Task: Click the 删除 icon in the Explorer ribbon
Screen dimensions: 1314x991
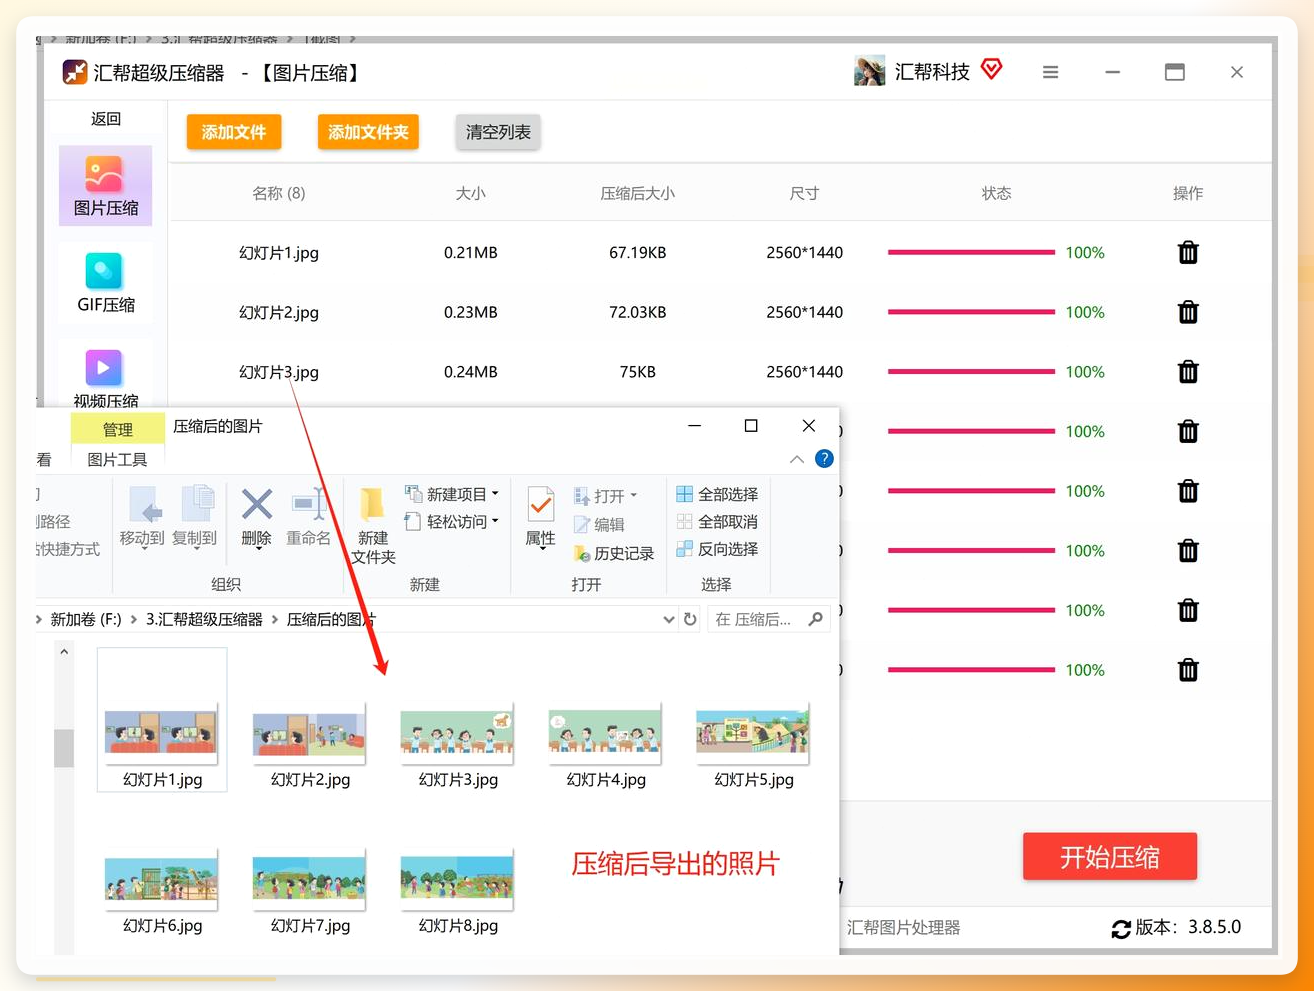Action: tap(257, 506)
